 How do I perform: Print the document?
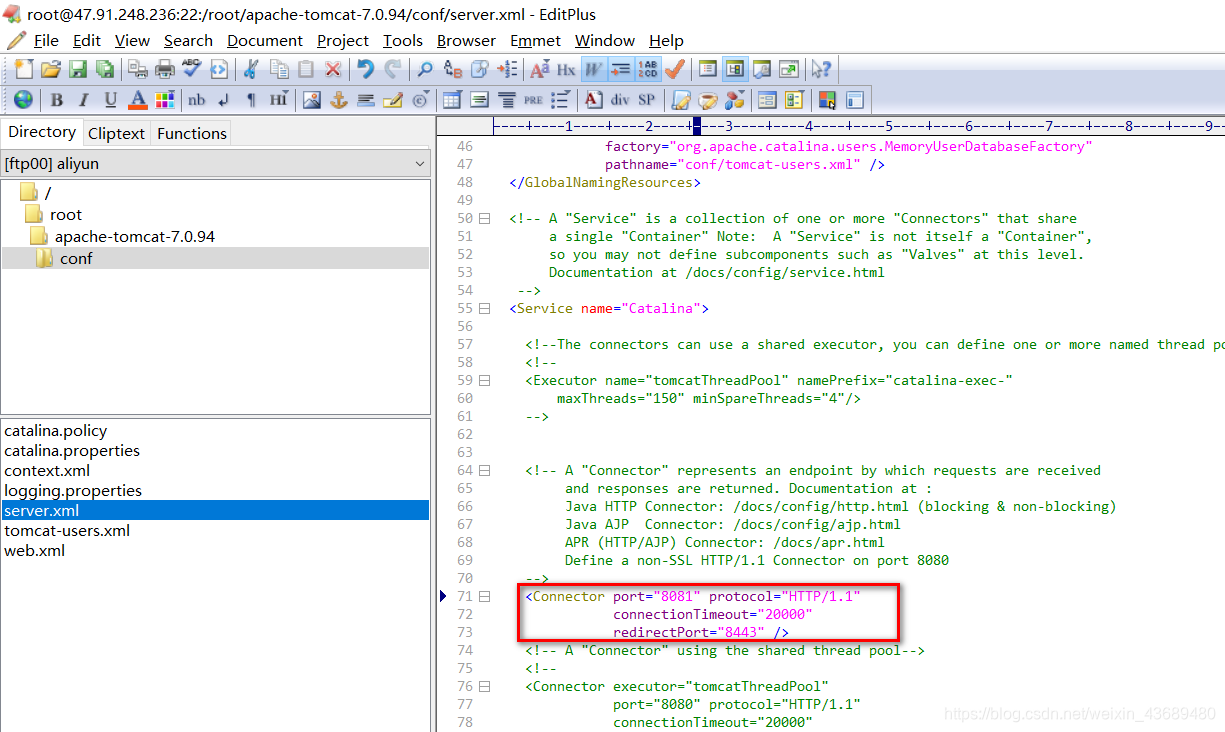[x=165, y=69]
